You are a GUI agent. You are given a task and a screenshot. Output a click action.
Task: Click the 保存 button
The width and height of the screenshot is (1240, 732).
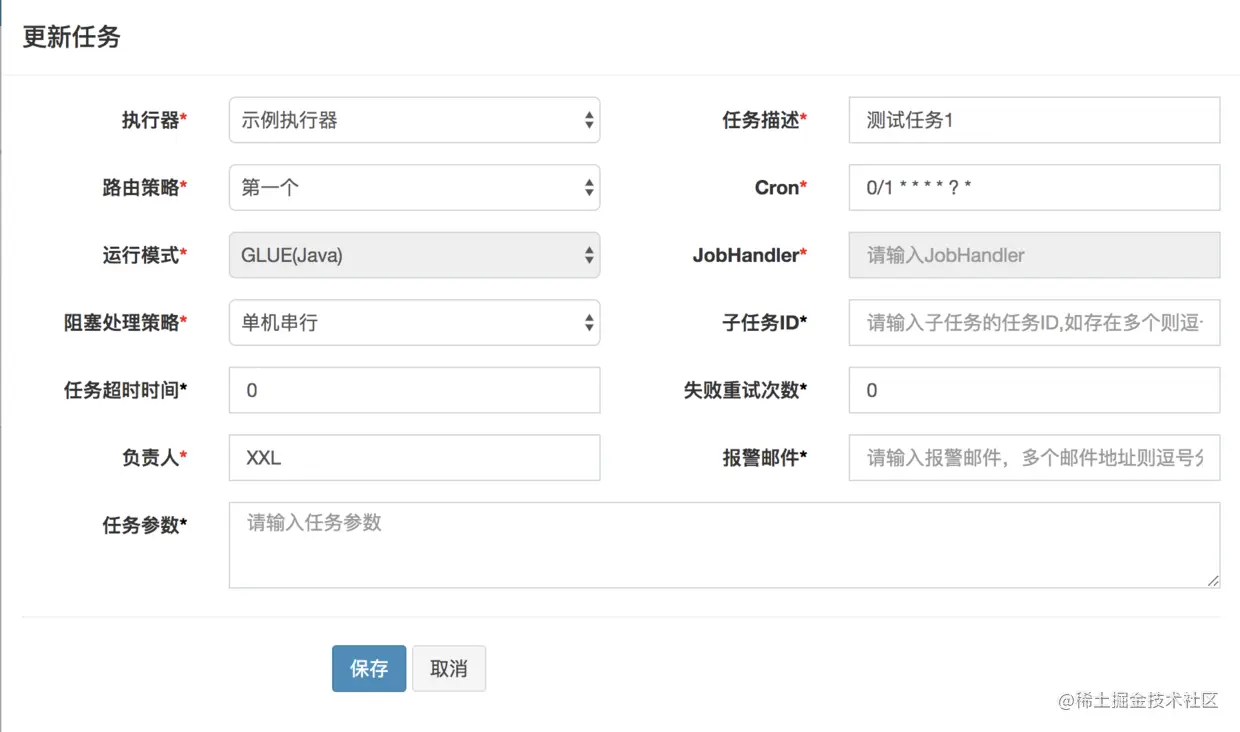[369, 668]
